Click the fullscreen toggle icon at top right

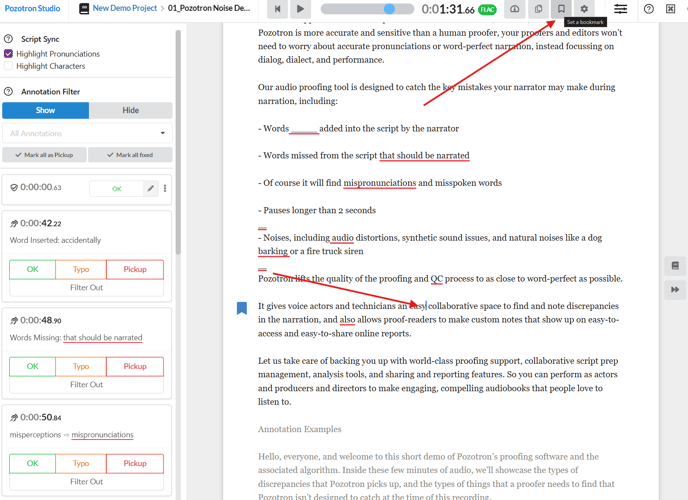pos(670,9)
